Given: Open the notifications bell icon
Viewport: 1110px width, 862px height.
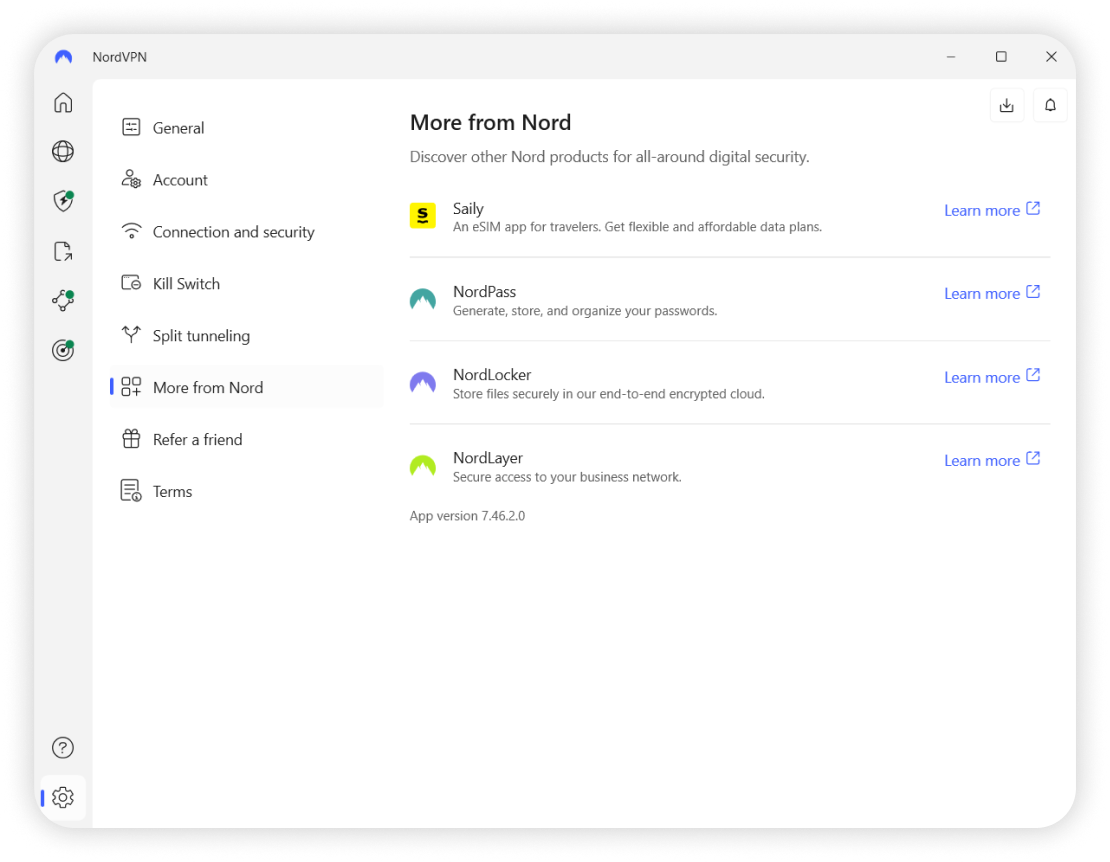Looking at the screenshot, I should pos(1050,105).
